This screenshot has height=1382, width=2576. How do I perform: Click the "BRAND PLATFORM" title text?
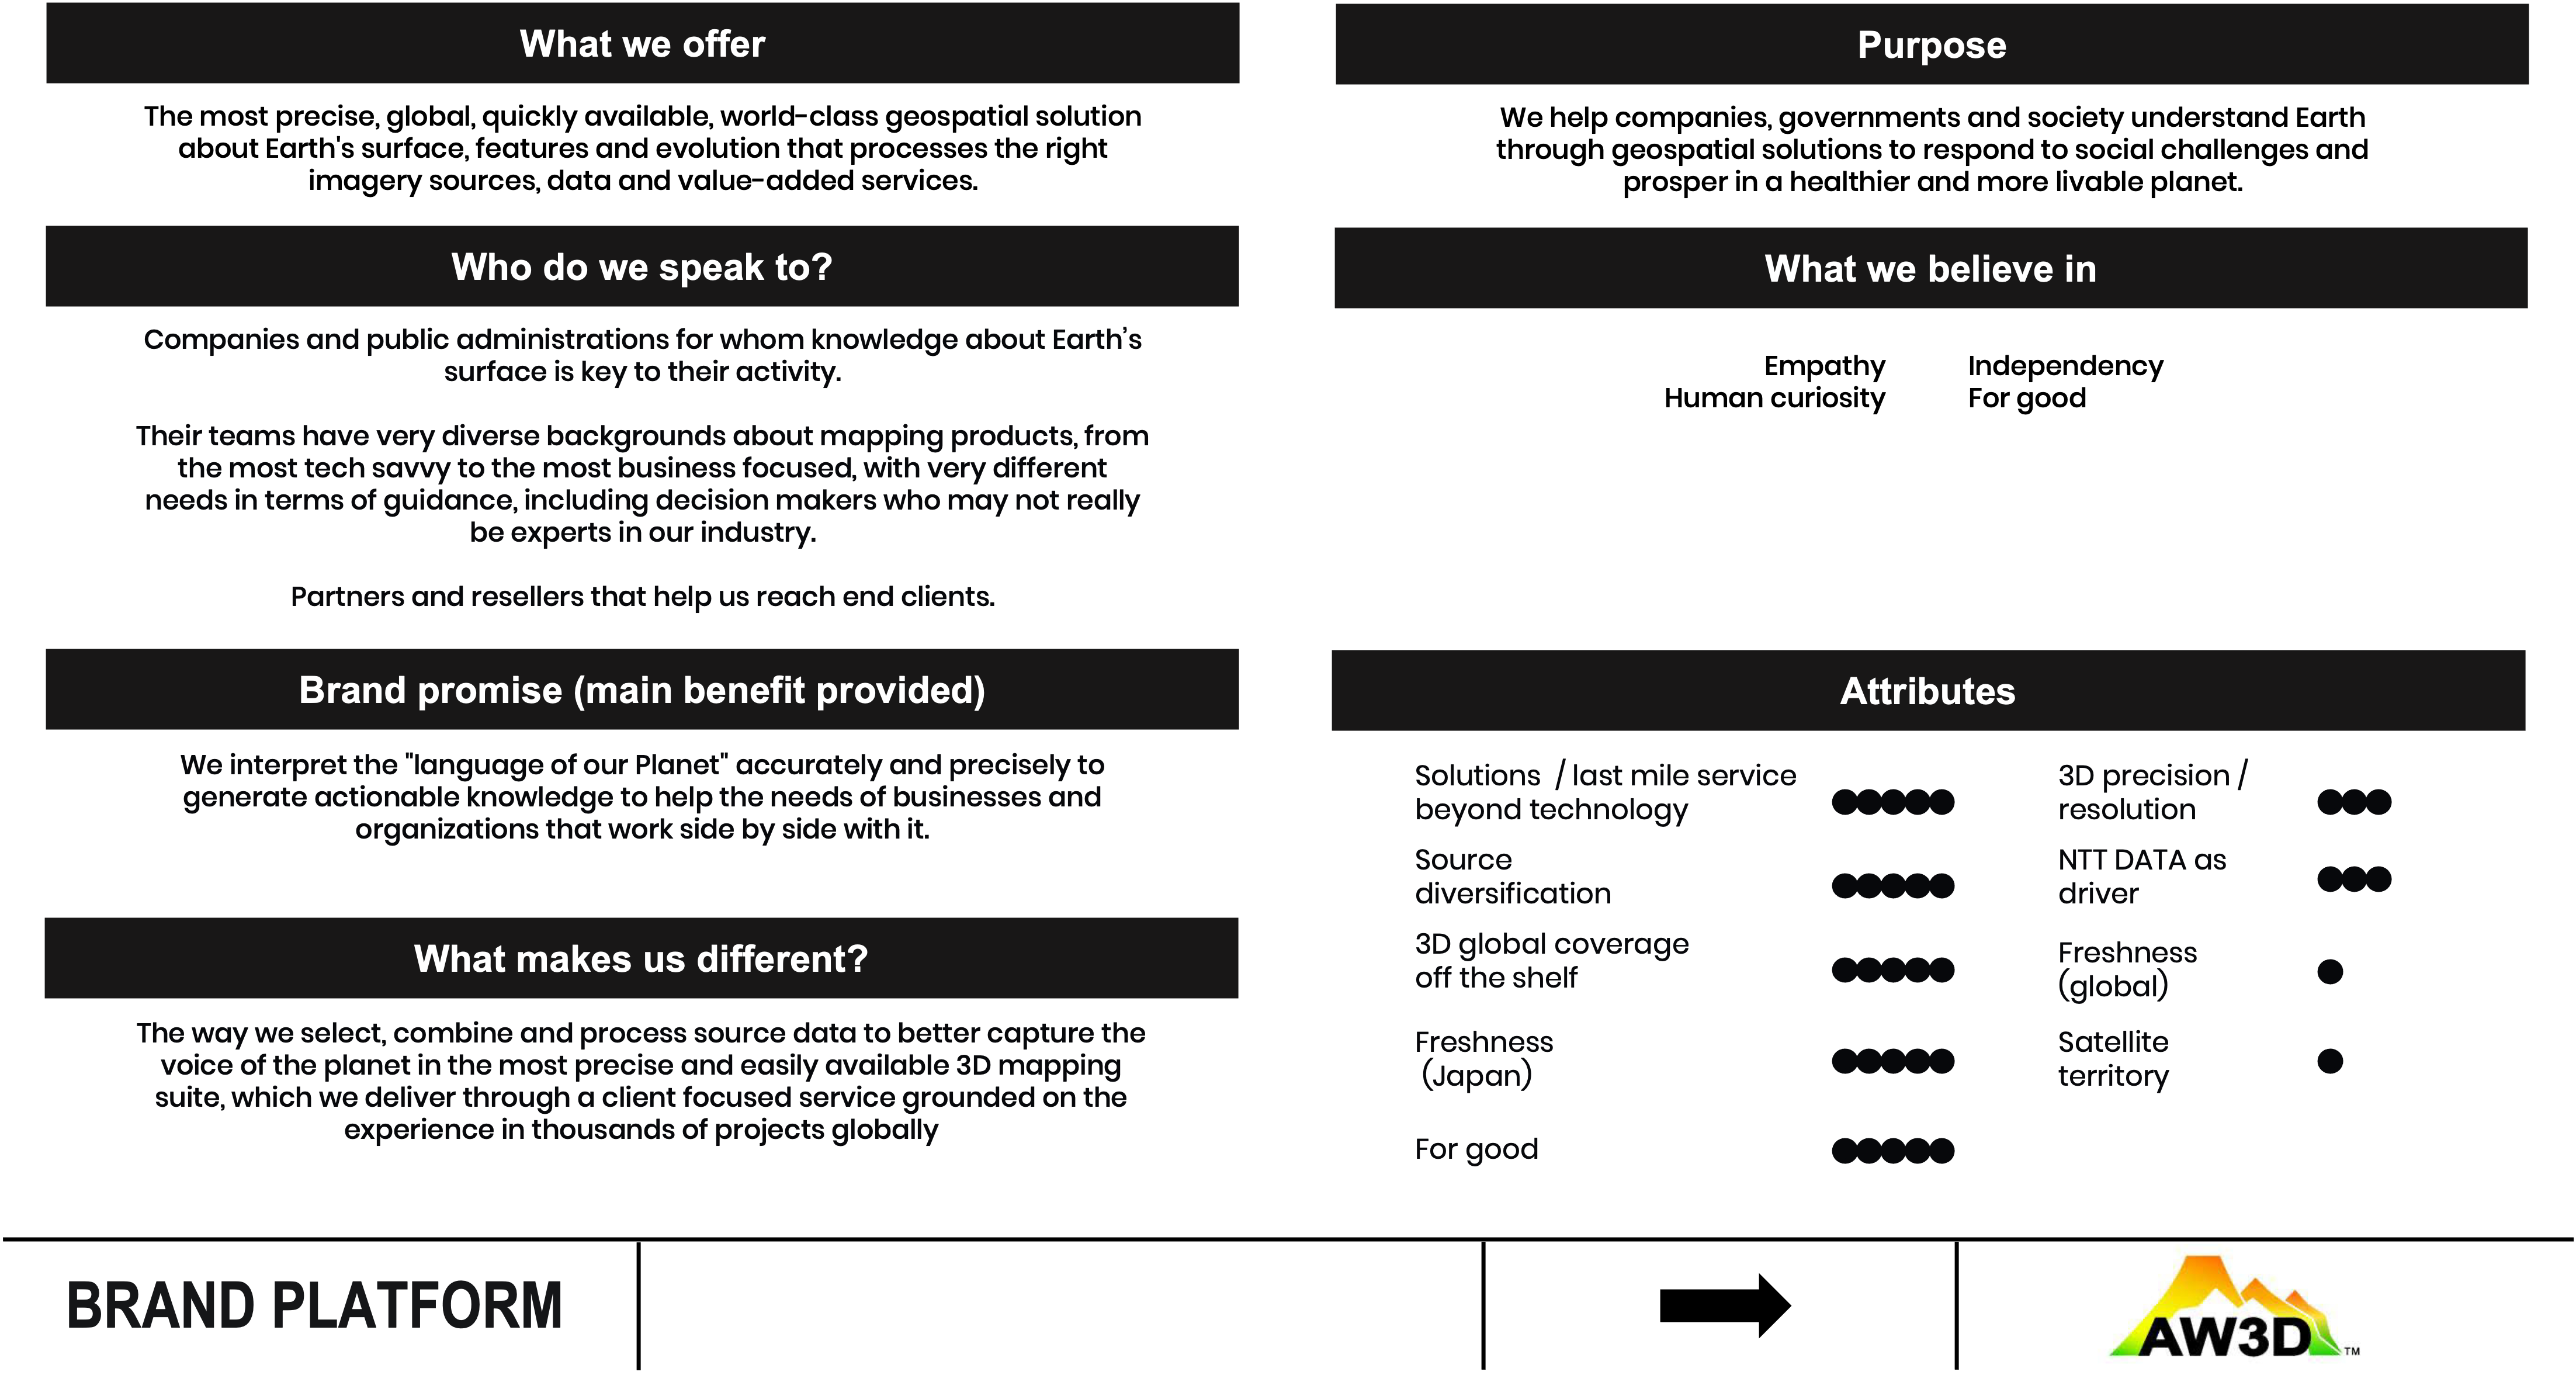(314, 1305)
